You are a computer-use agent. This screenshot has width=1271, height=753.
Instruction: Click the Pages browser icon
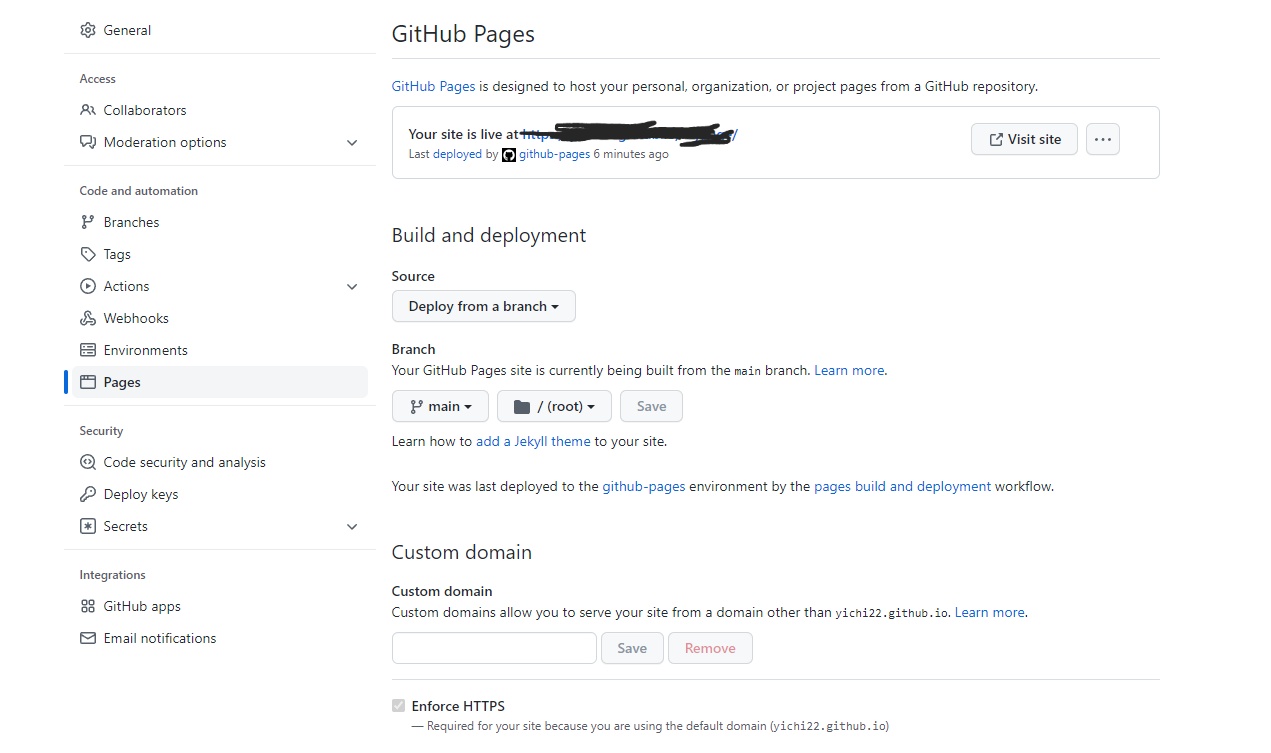(88, 382)
